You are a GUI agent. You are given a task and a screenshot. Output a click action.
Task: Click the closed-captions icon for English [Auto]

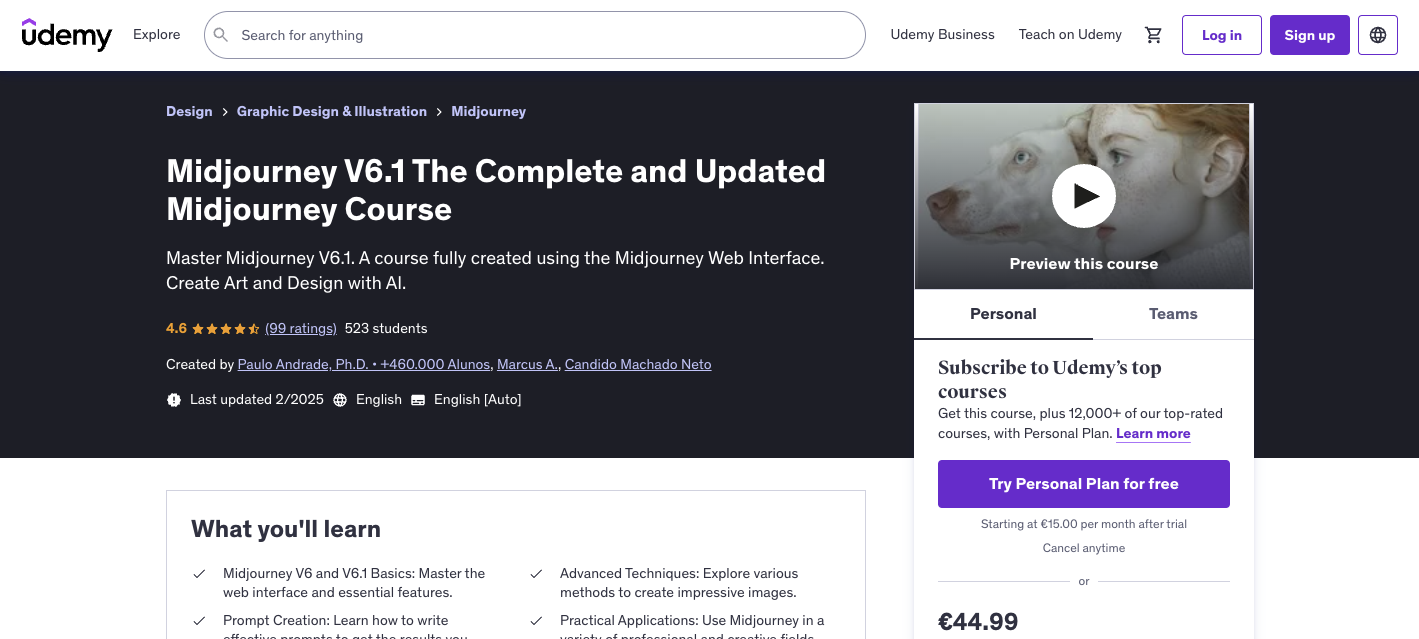coord(417,399)
